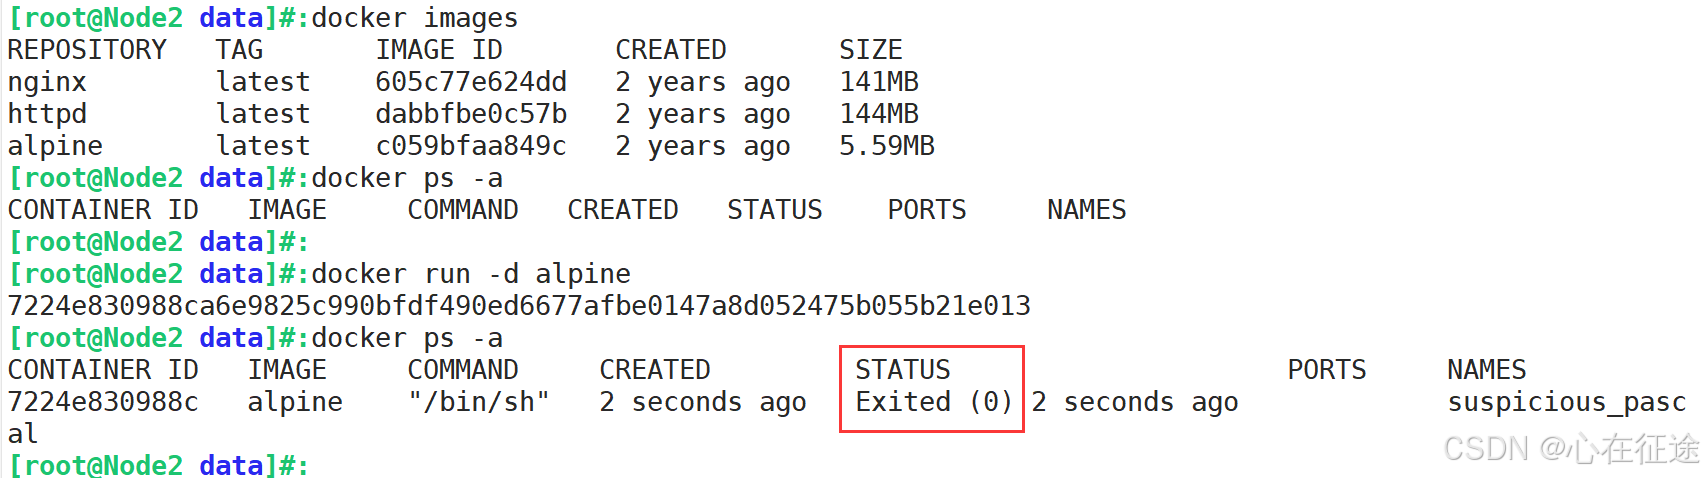Click the 'docker run -d alpine' command
The width and height of the screenshot is (1705, 478).
[x=471, y=274]
